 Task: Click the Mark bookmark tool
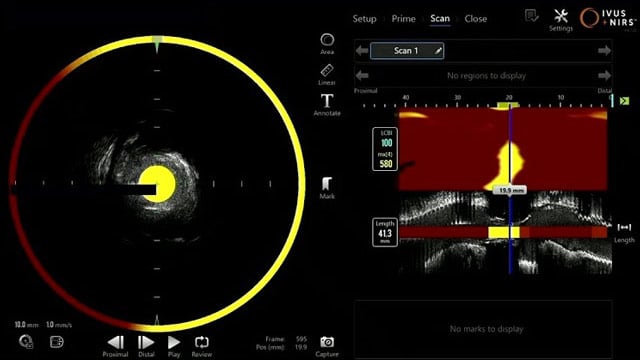pyautogui.click(x=327, y=188)
